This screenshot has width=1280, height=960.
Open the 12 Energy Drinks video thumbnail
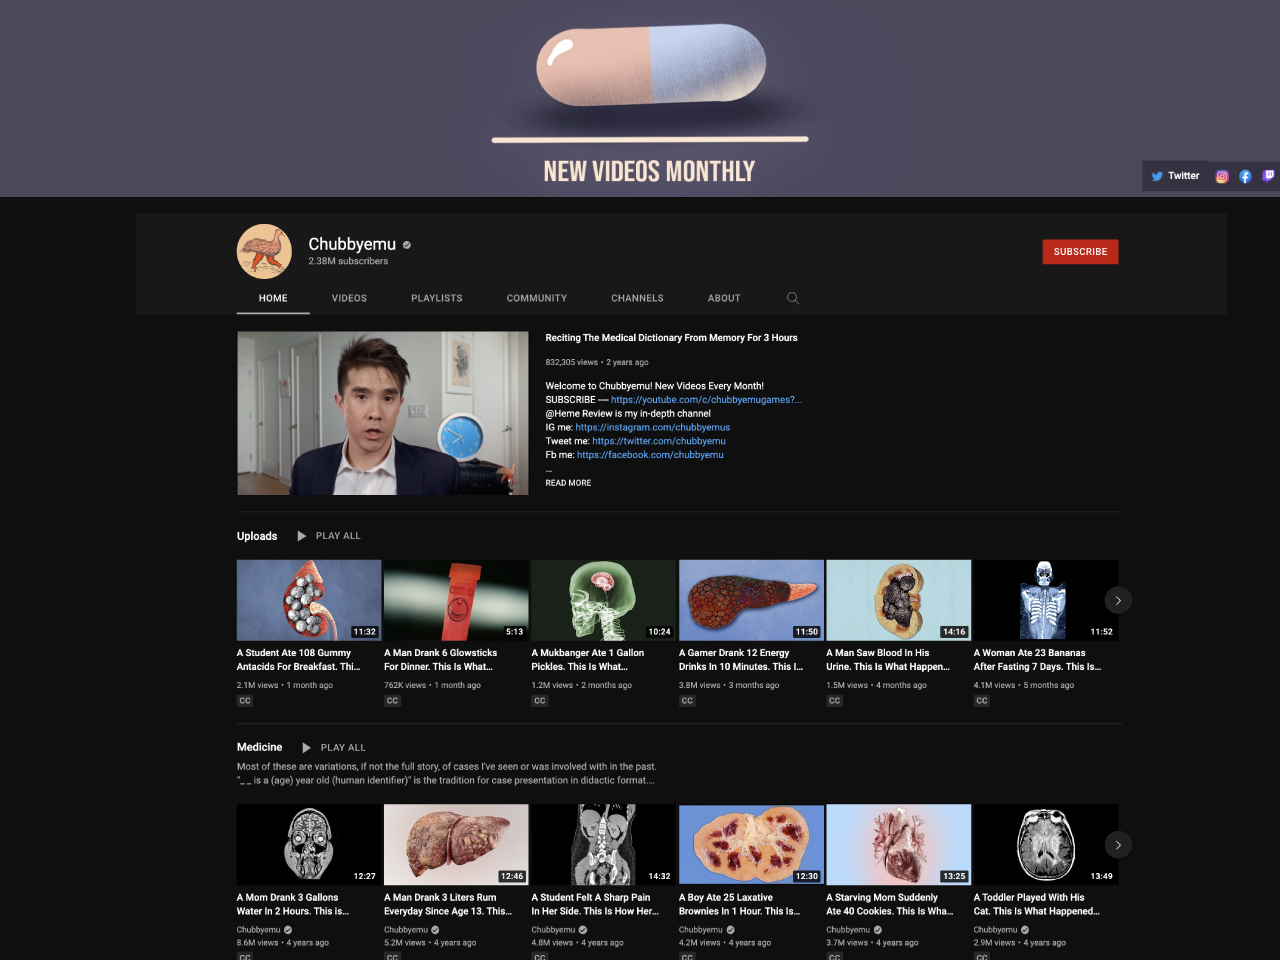751,600
